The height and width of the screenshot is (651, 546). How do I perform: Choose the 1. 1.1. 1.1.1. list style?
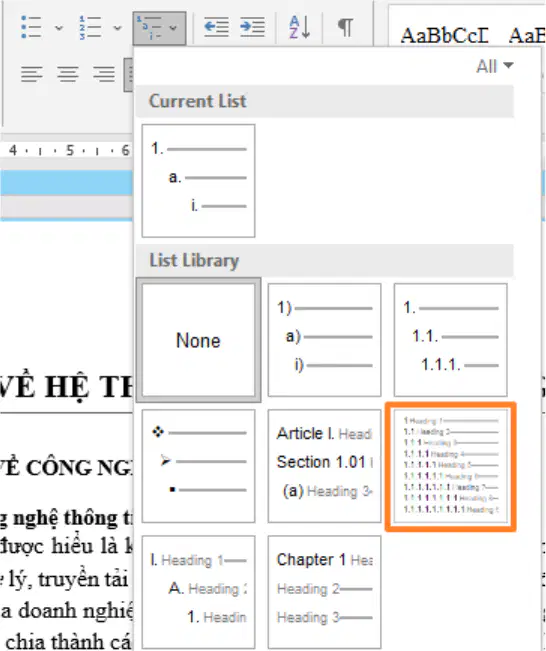pyautogui.click(x=451, y=340)
